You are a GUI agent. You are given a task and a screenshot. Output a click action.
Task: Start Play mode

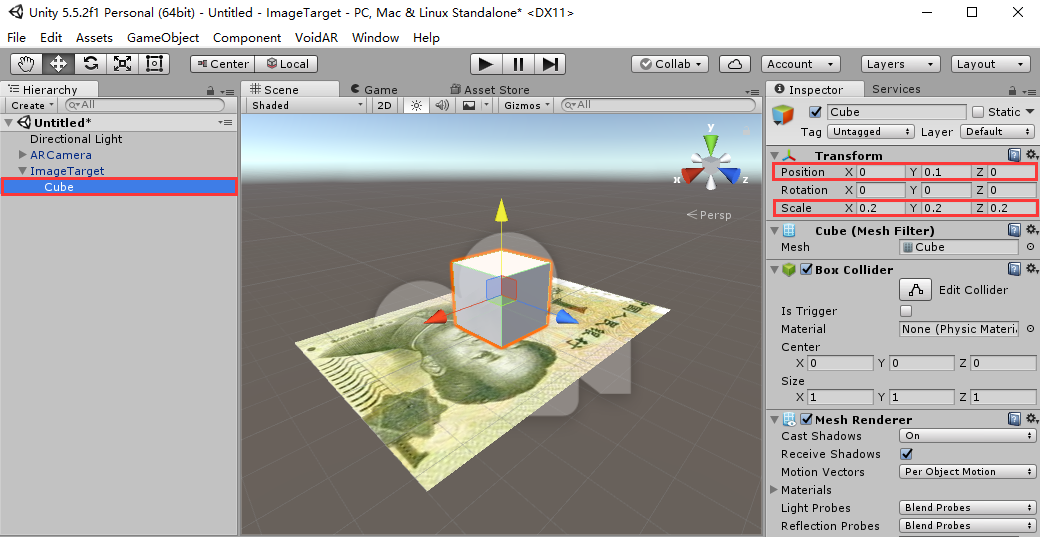486,64
